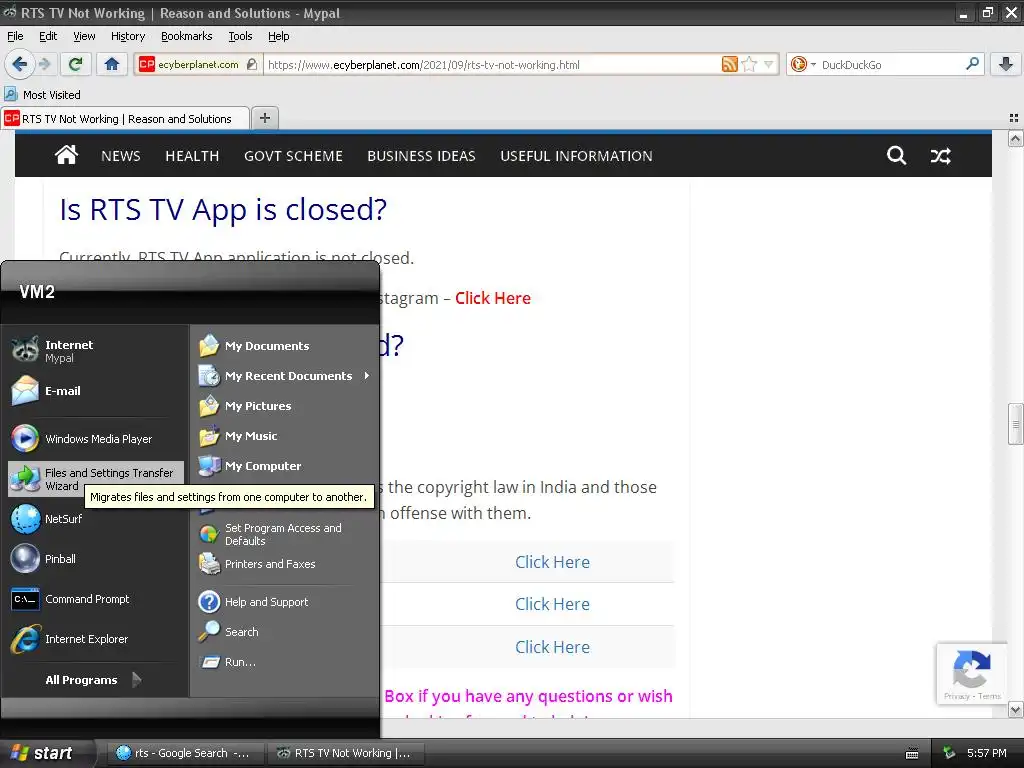Go to NEWS section of site
Viewport: 1024px width, 768px height.
[x=120, y=155]
